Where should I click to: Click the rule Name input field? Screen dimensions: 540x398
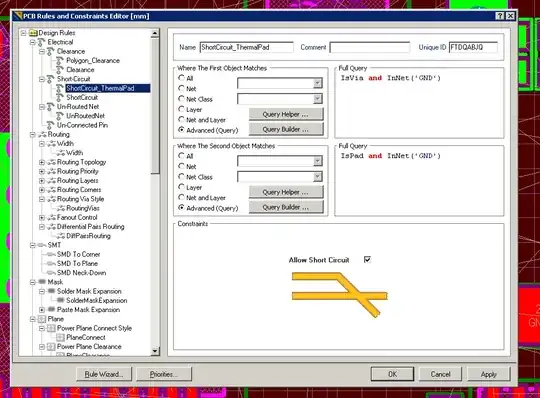point(247,47)
